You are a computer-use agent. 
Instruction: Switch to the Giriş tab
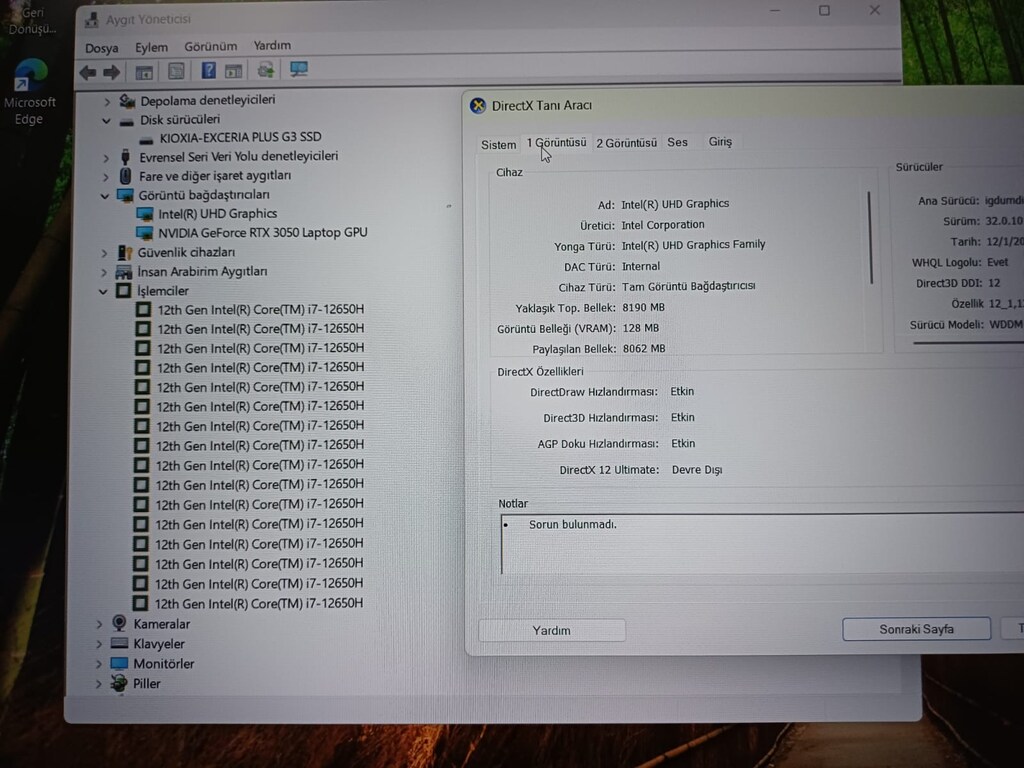coord(720,142)
